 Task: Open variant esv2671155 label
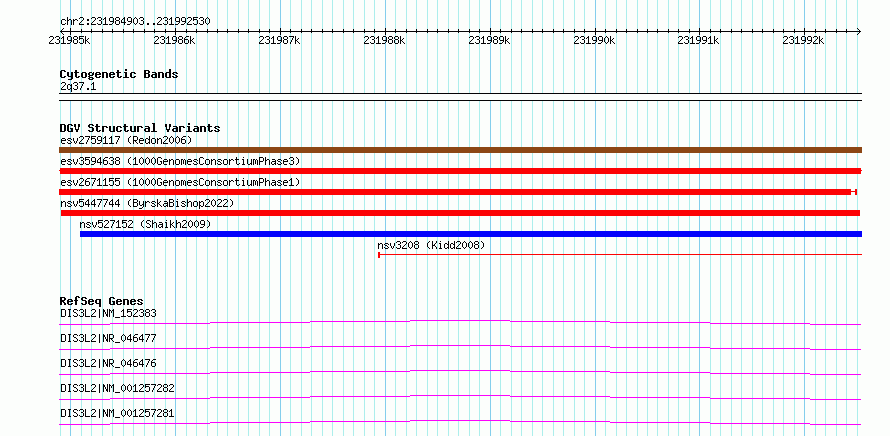tap(180, 182)
